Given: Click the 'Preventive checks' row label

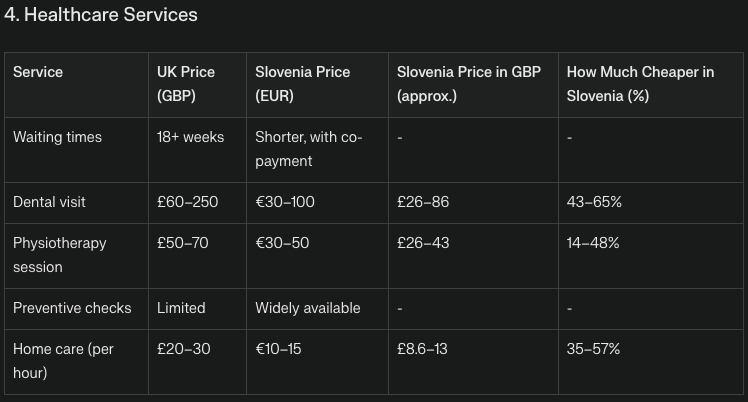Looking at the screenshot, I should (72, 308).
